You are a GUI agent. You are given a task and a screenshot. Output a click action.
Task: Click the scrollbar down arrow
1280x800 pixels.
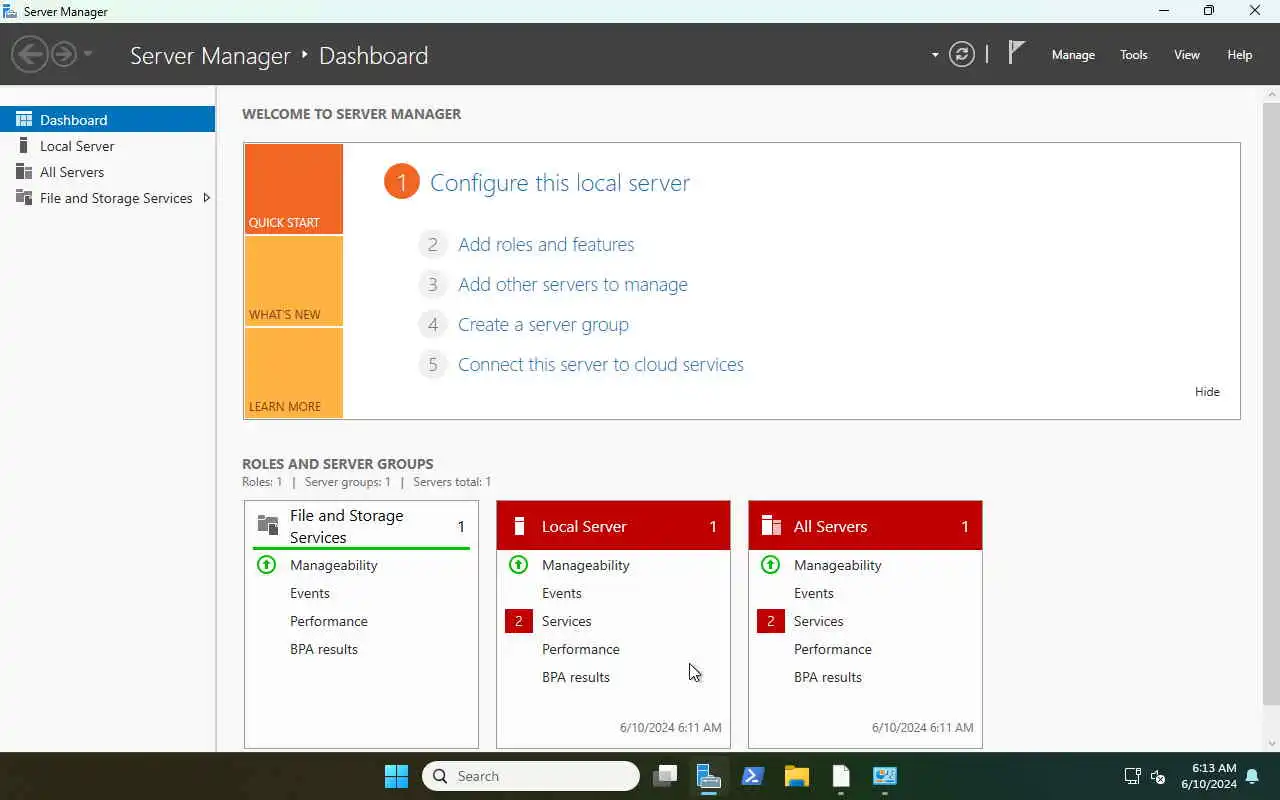(x=1271, y=743)
